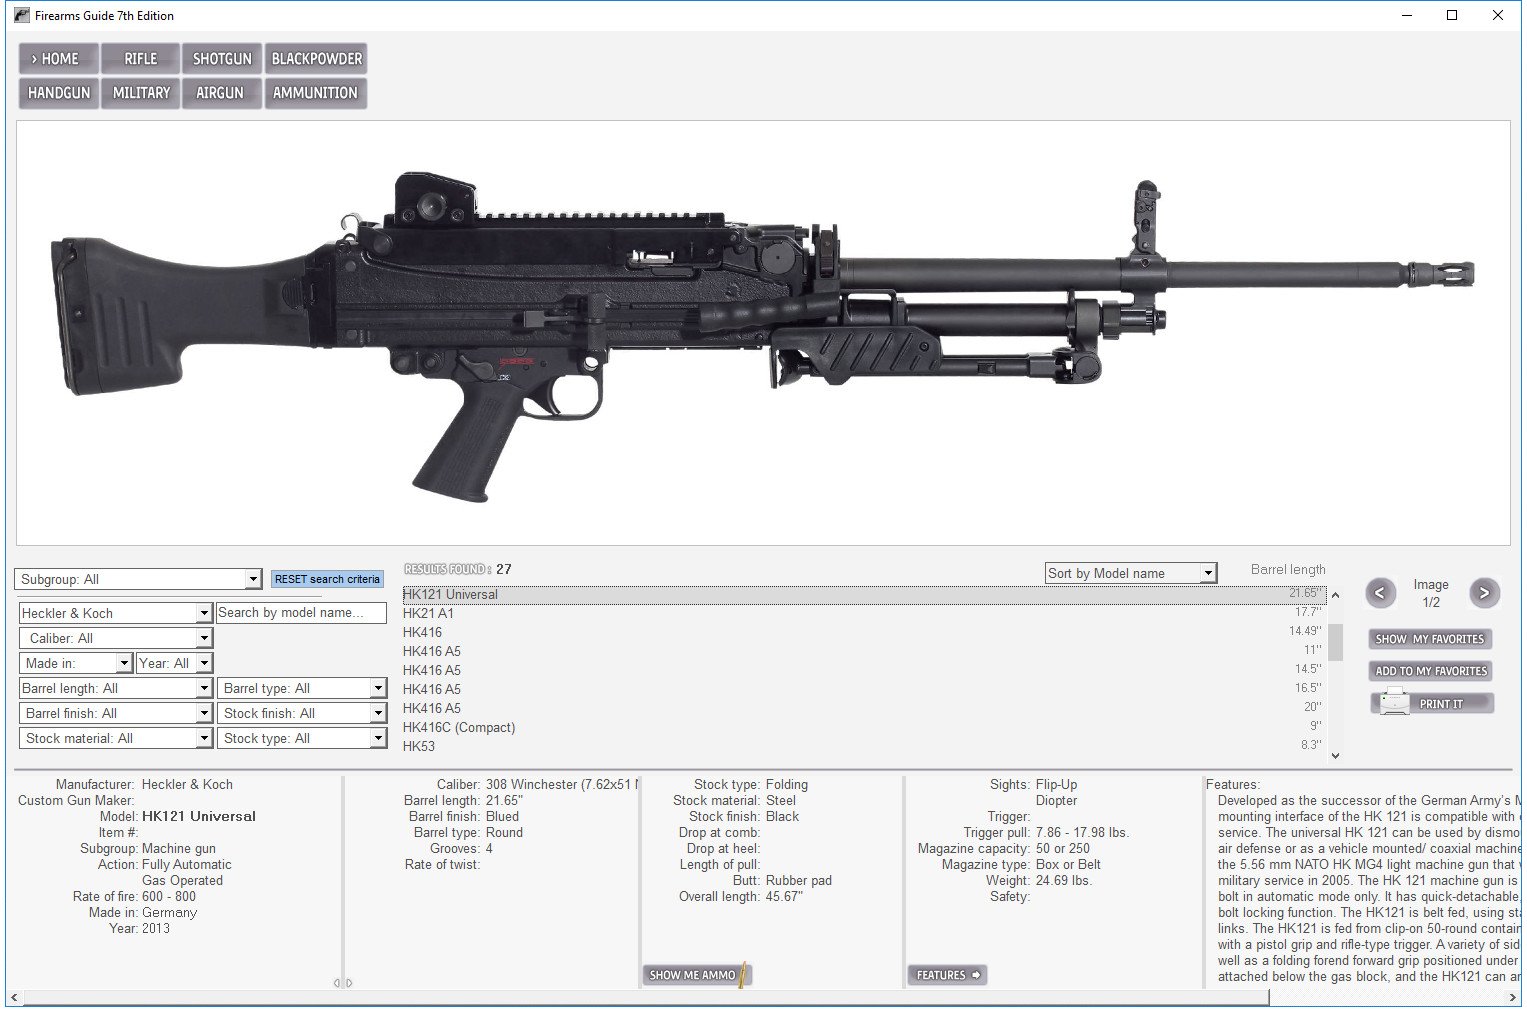Click the printer Print It button
1527x1012 pixels.
pyautogui.click(x=1431, y=704)
